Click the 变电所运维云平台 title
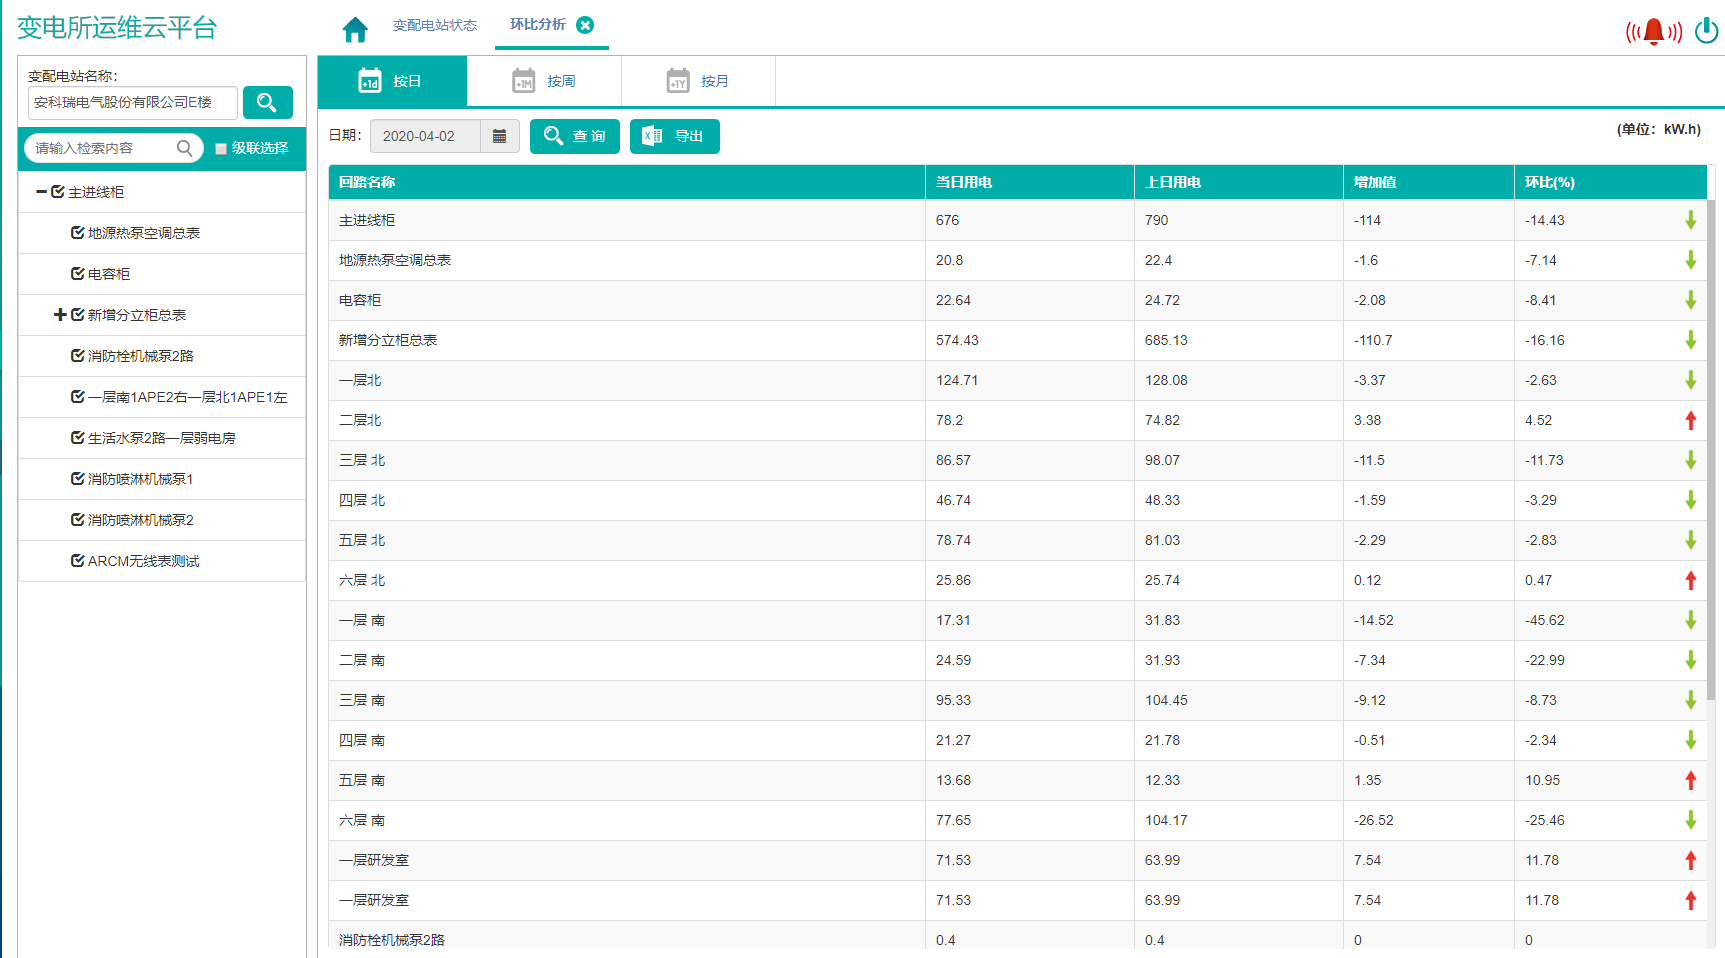The image size is (1725, 958). (117, 28)
